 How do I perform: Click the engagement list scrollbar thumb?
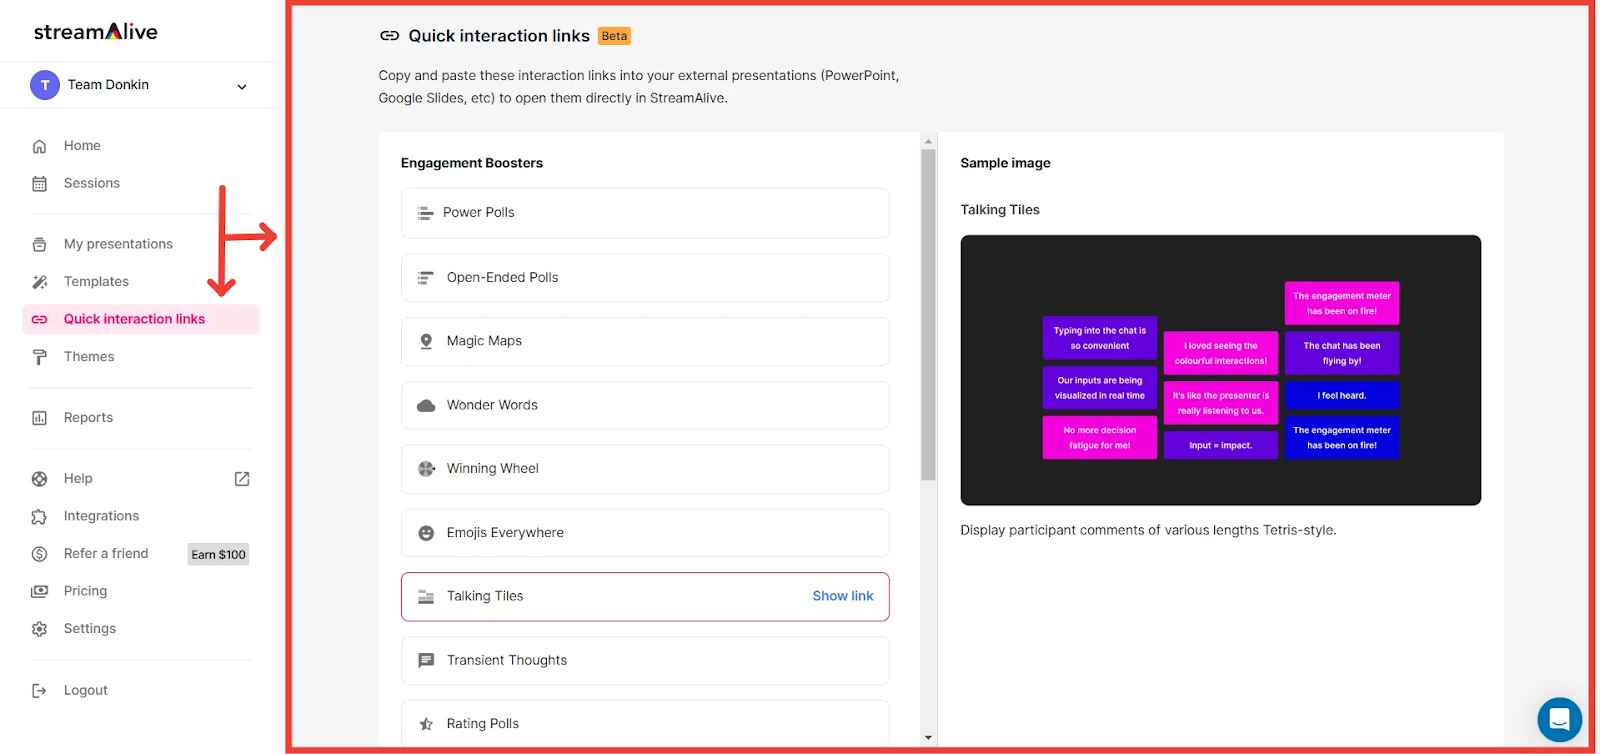click(928, 315)
